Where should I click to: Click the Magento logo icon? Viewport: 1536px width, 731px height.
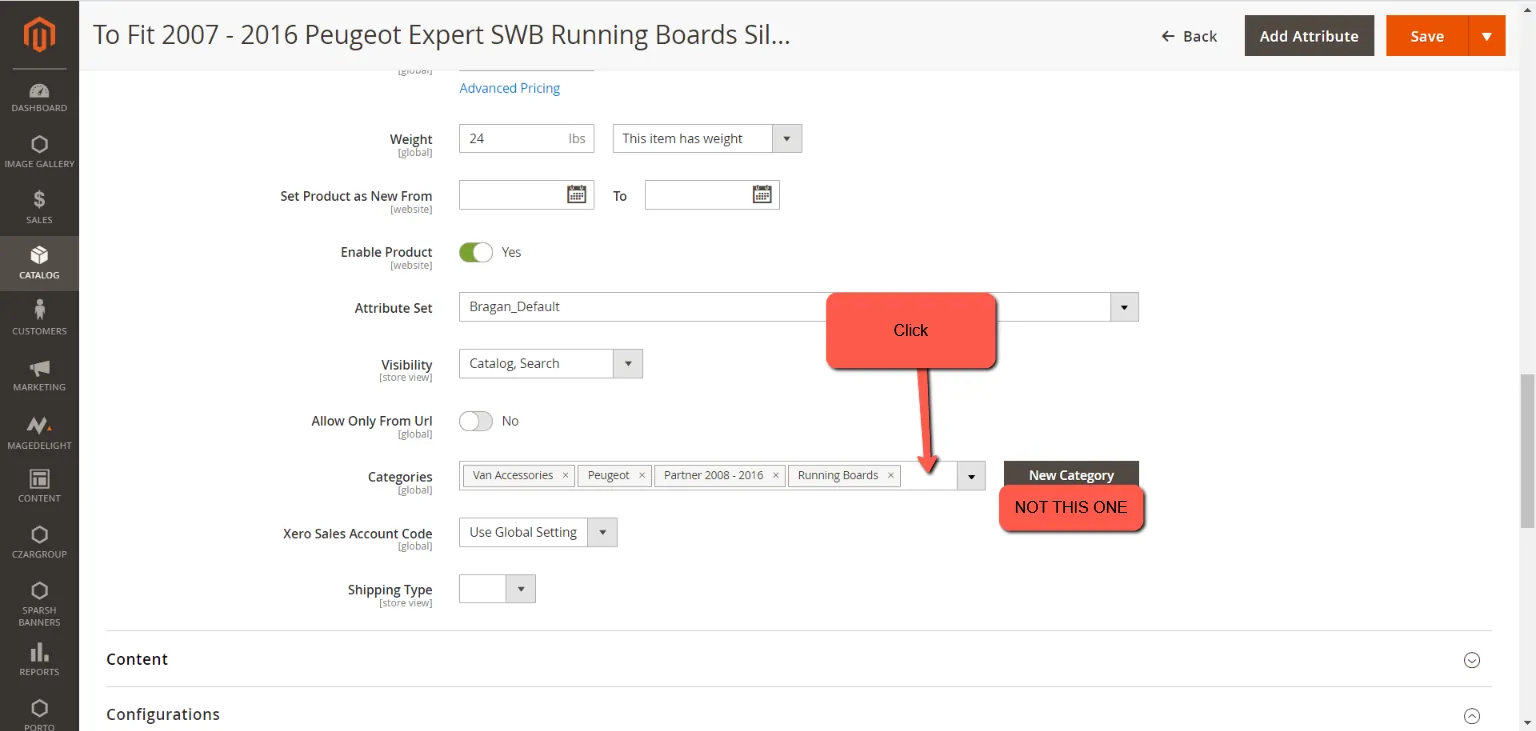pos(39,35)
